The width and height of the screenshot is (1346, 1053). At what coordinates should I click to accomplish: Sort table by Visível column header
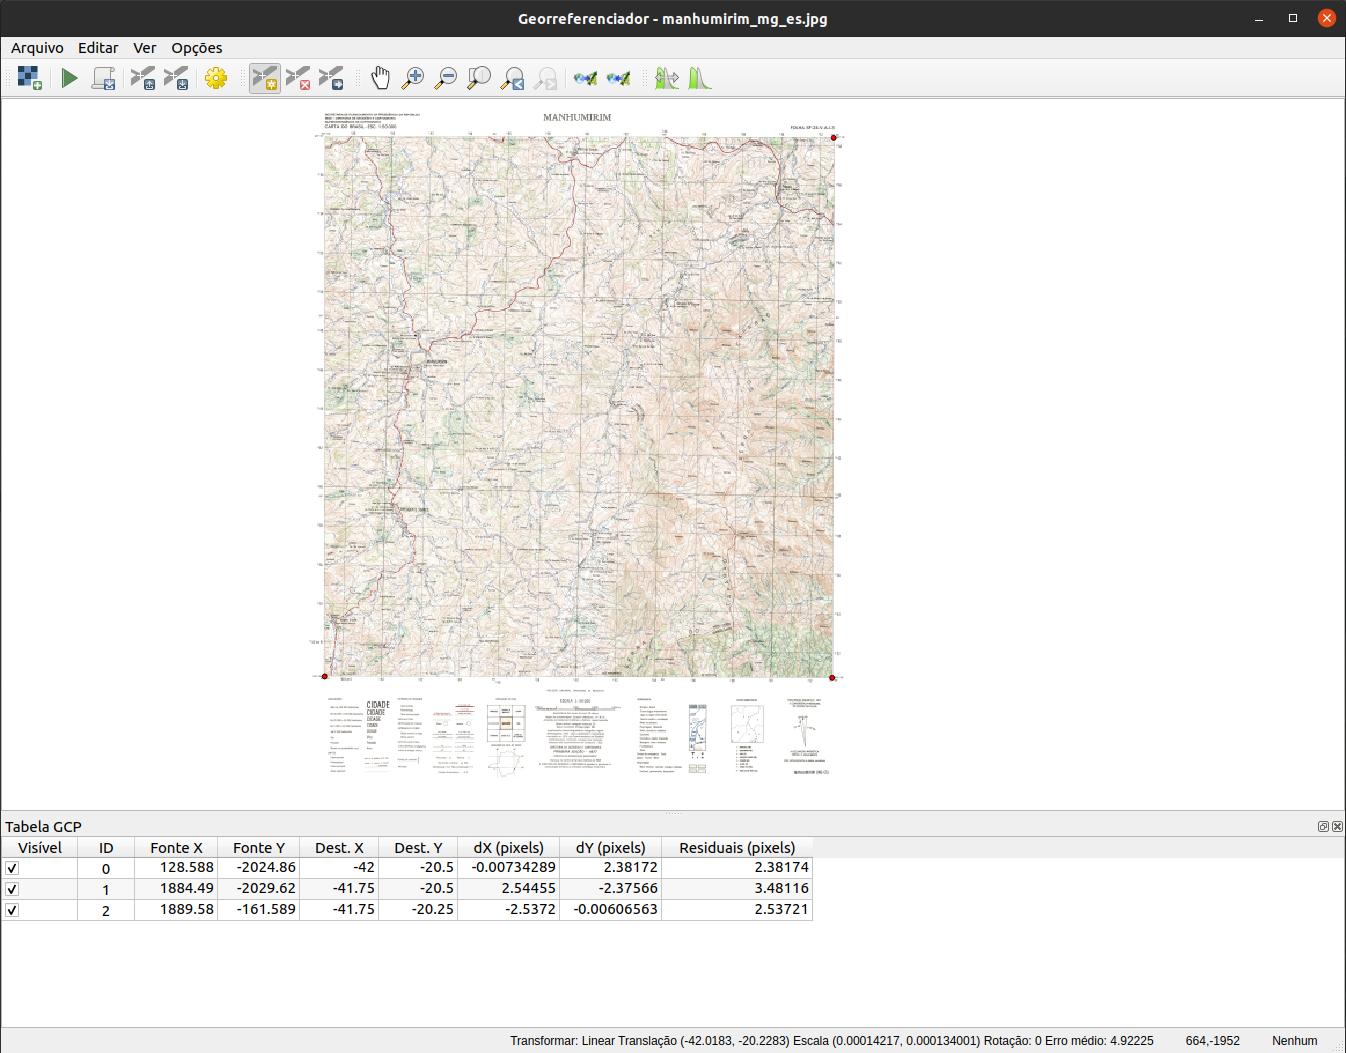pyautogui.click(x=40, y=847)
